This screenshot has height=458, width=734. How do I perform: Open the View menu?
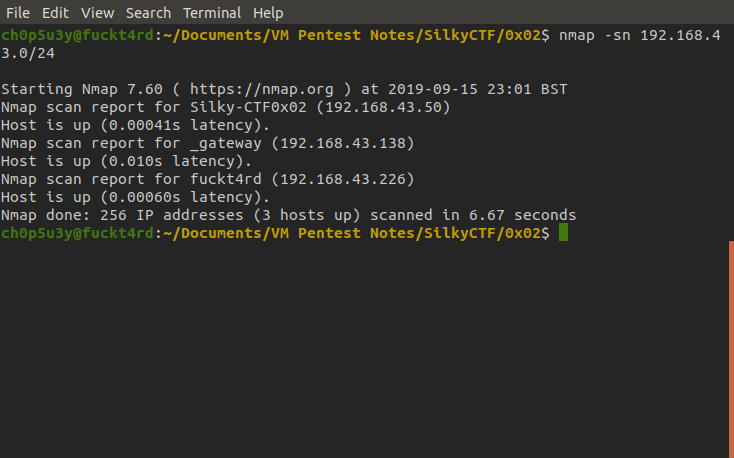tap(97, 13)
